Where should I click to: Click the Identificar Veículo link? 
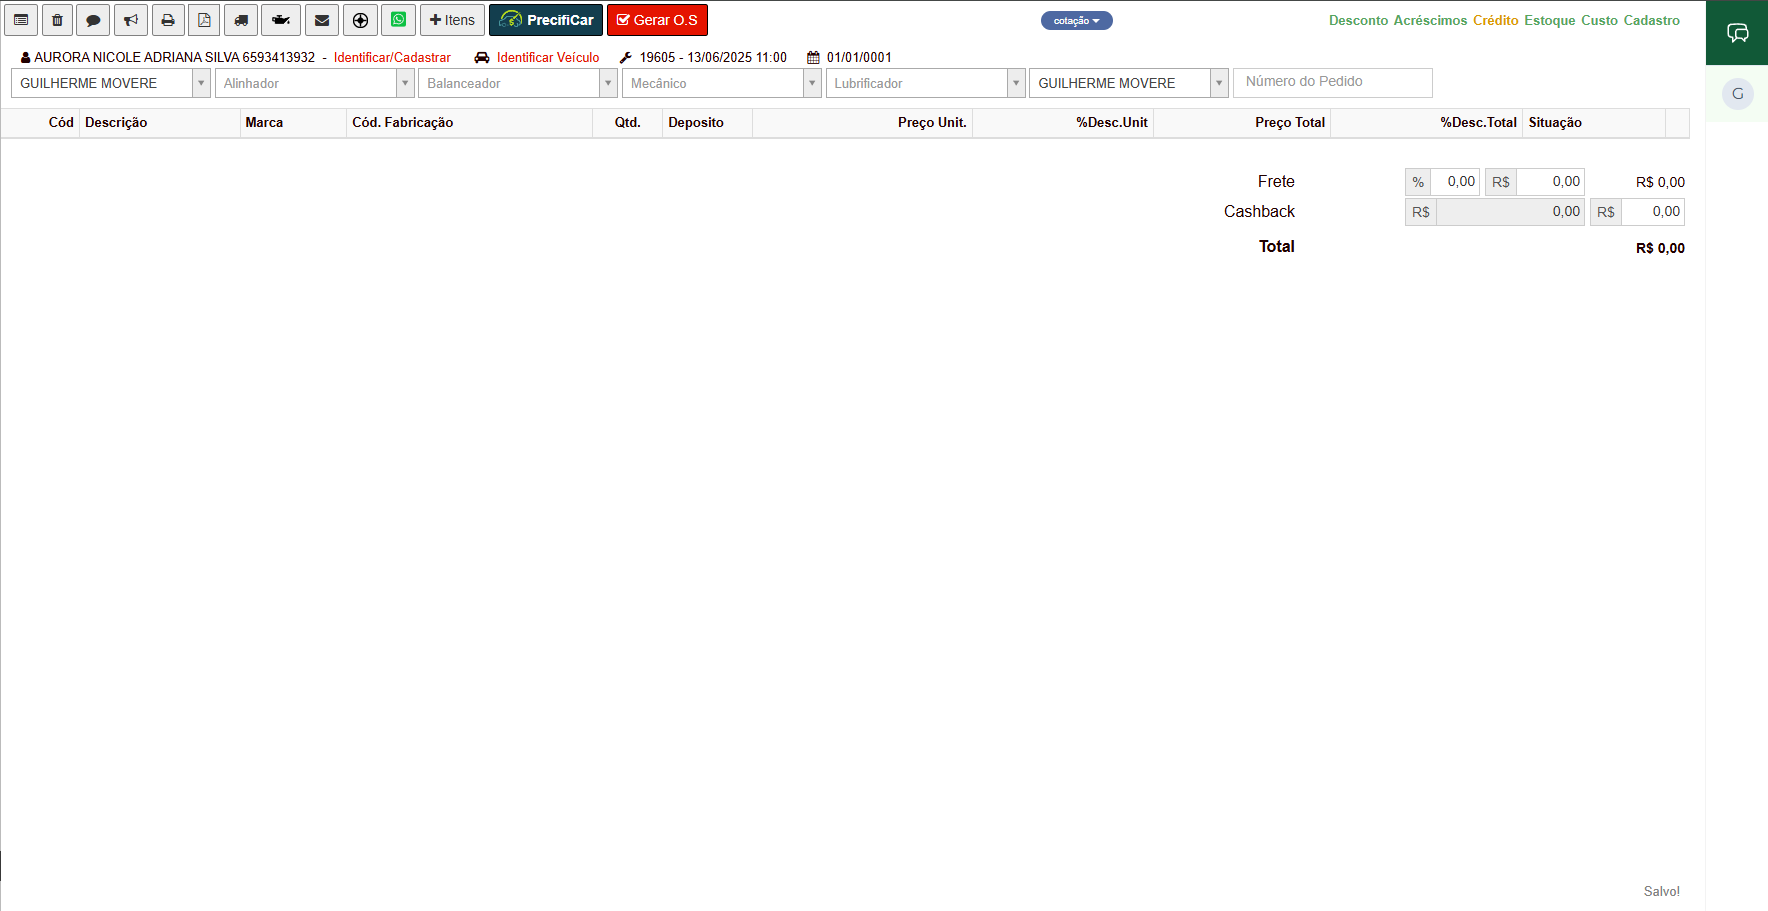(548, 58)
